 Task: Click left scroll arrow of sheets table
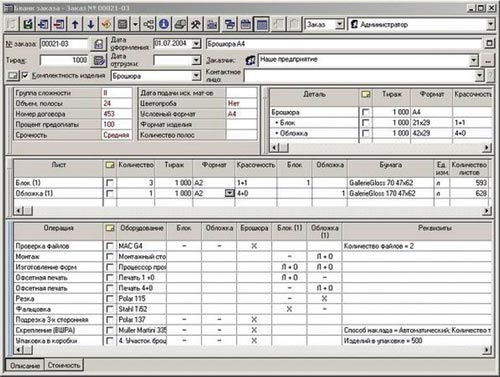(x=18, y=210)
